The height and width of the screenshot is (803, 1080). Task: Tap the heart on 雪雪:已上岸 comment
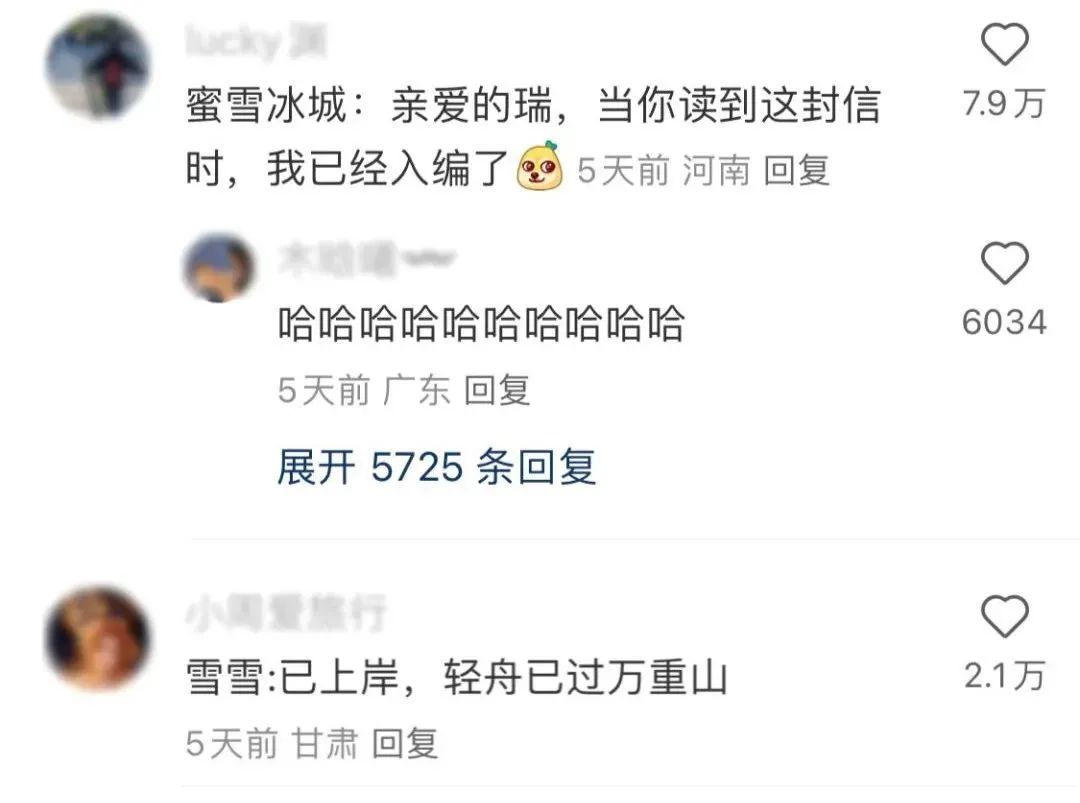(1004, 616)
